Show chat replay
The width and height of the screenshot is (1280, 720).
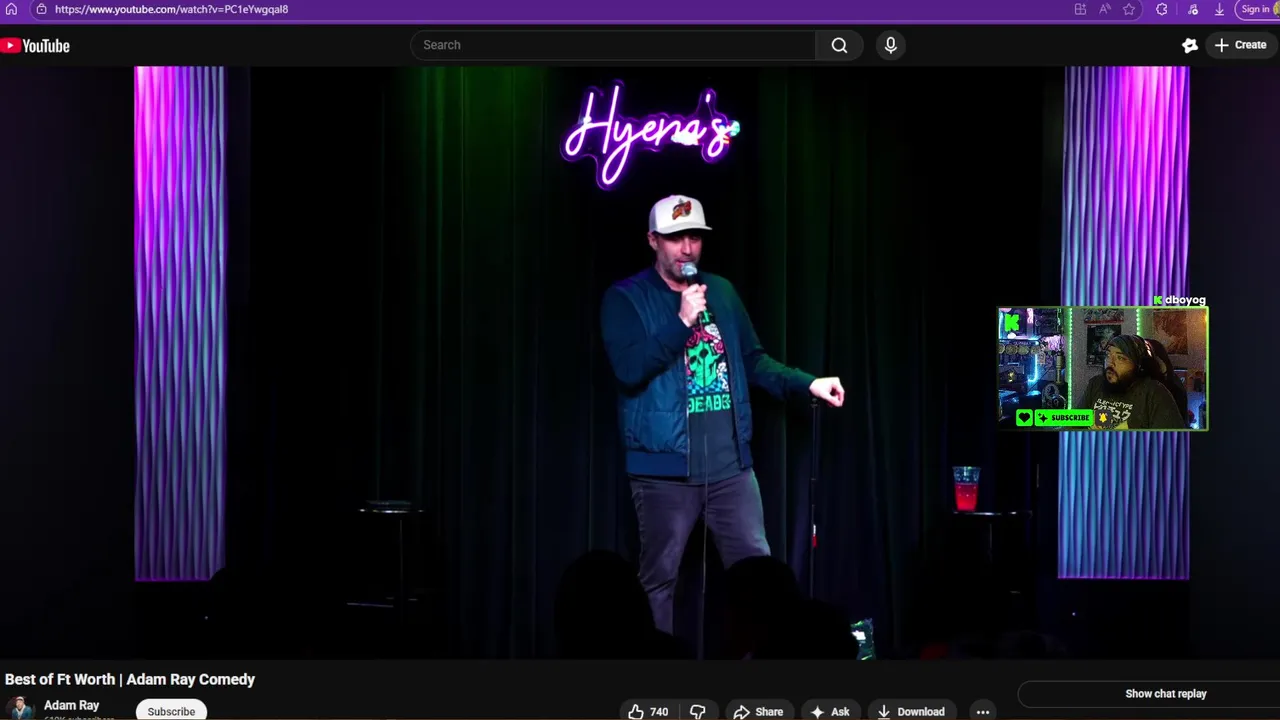[1148, 694]
